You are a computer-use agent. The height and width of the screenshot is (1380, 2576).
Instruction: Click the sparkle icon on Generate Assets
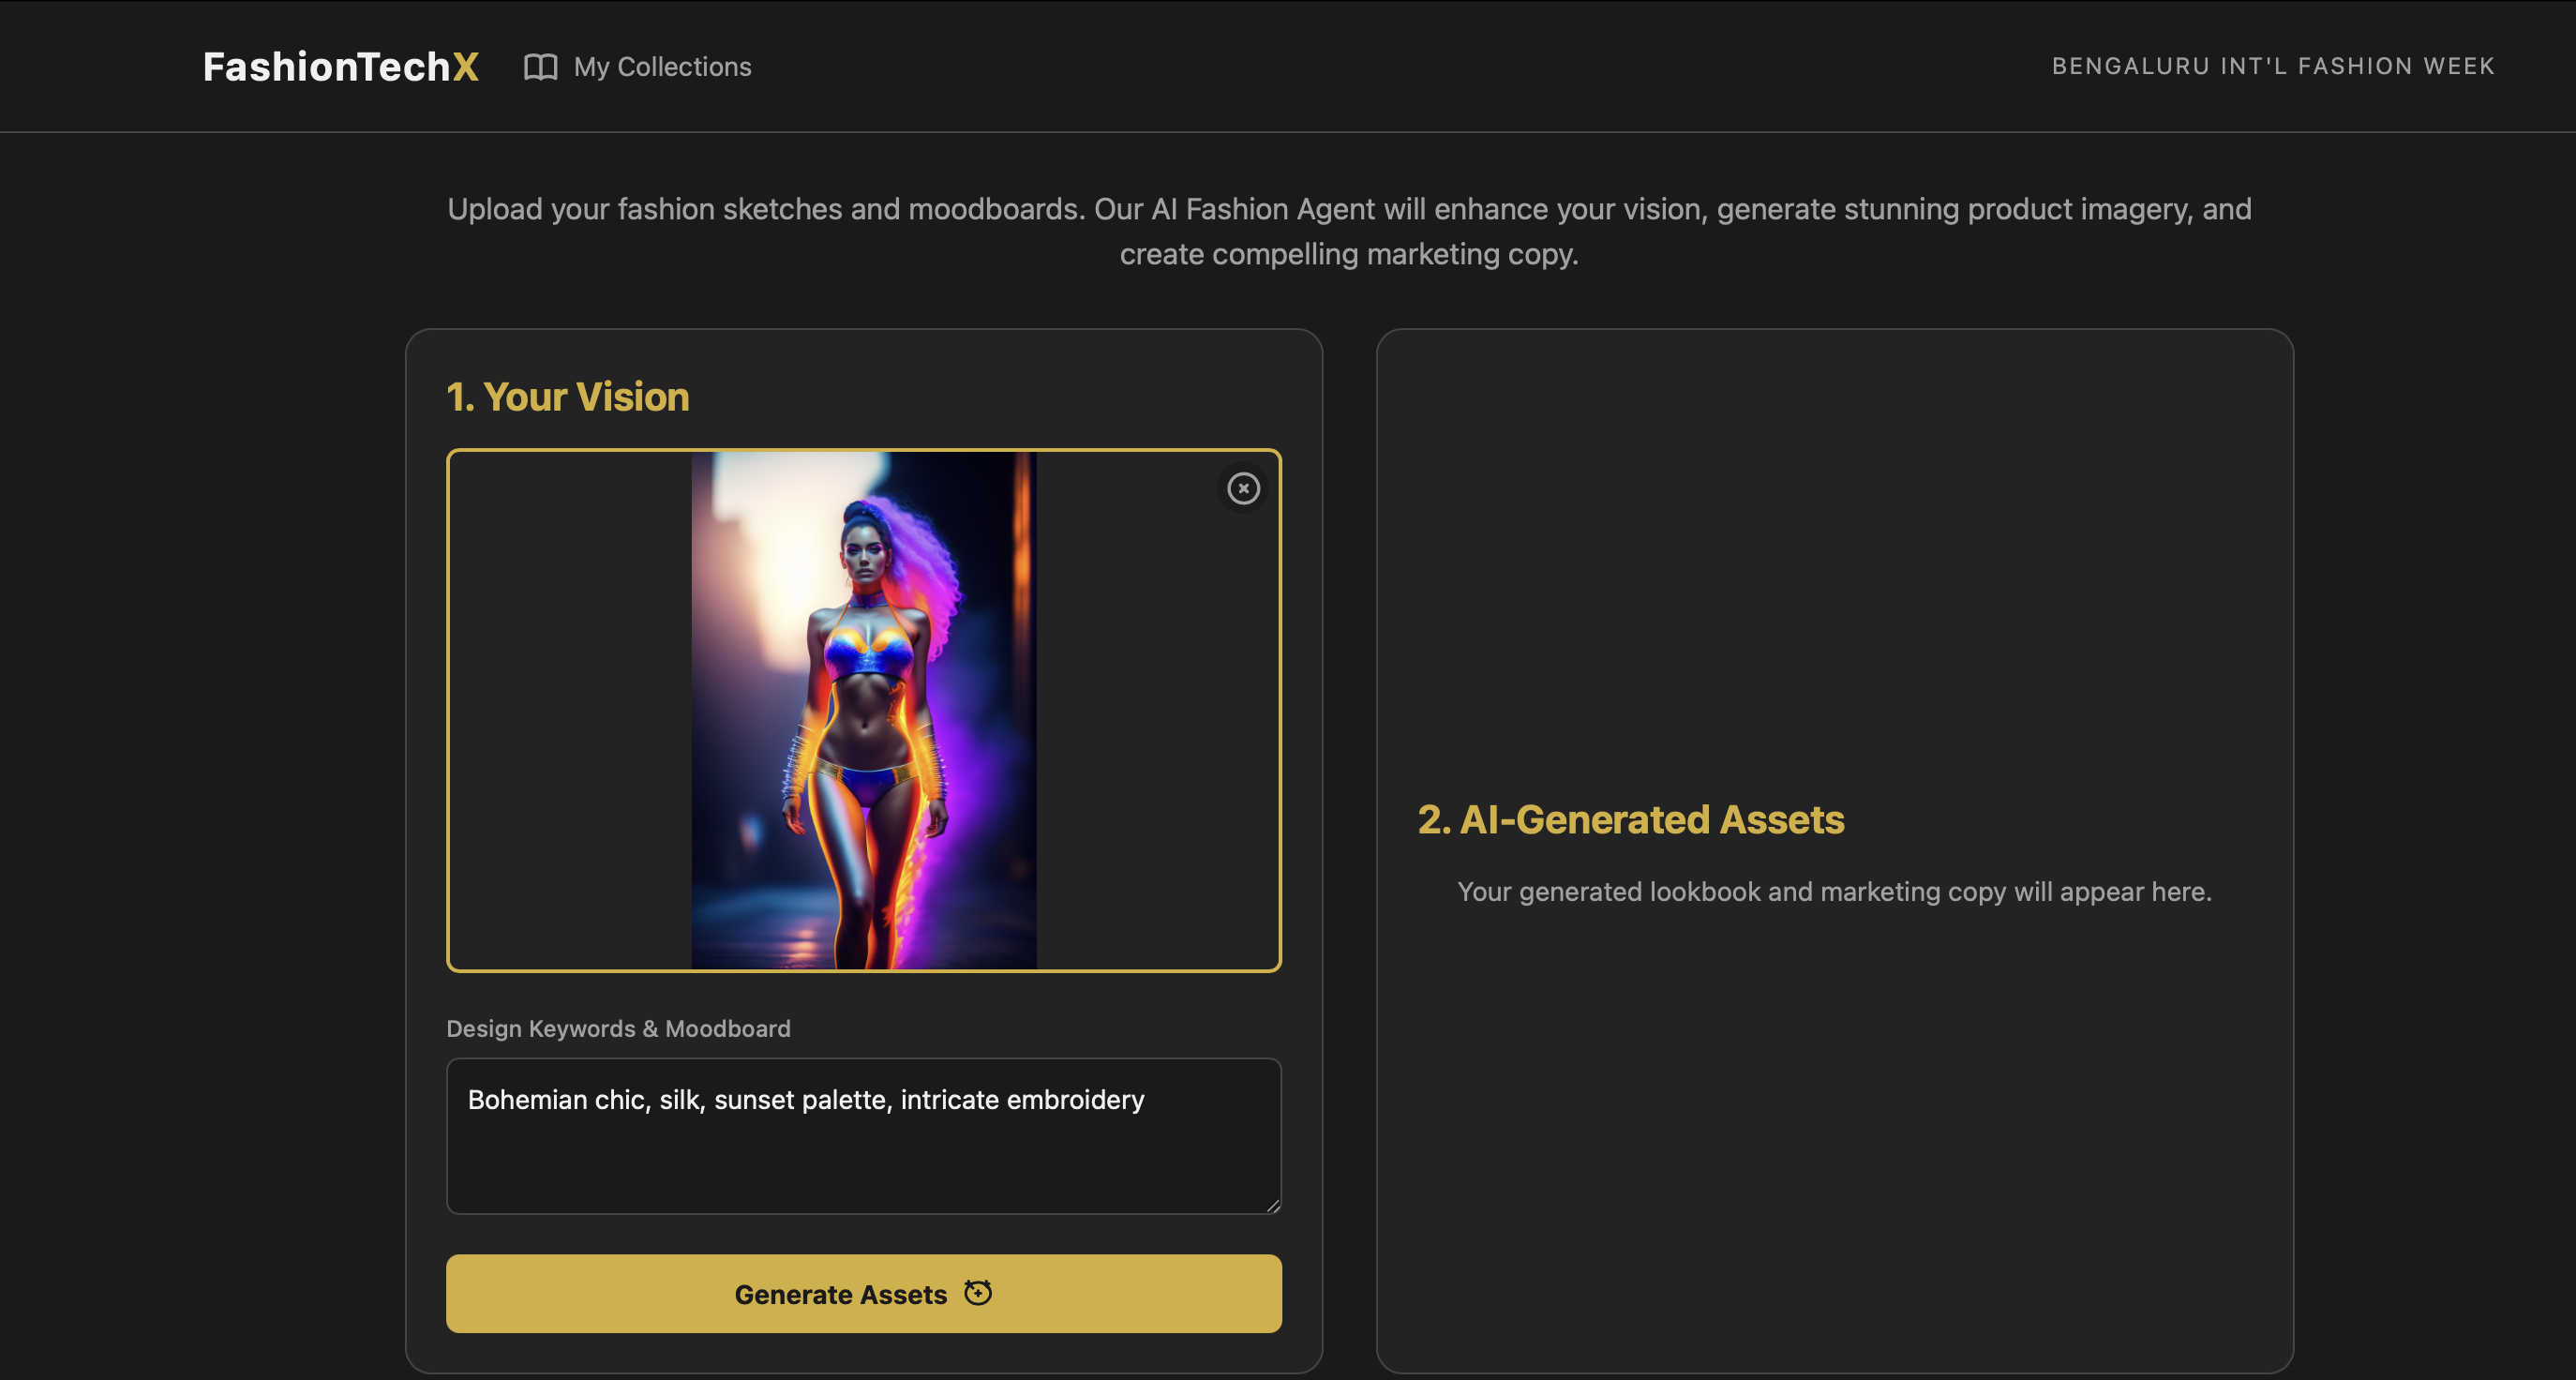pos(978,1293)
